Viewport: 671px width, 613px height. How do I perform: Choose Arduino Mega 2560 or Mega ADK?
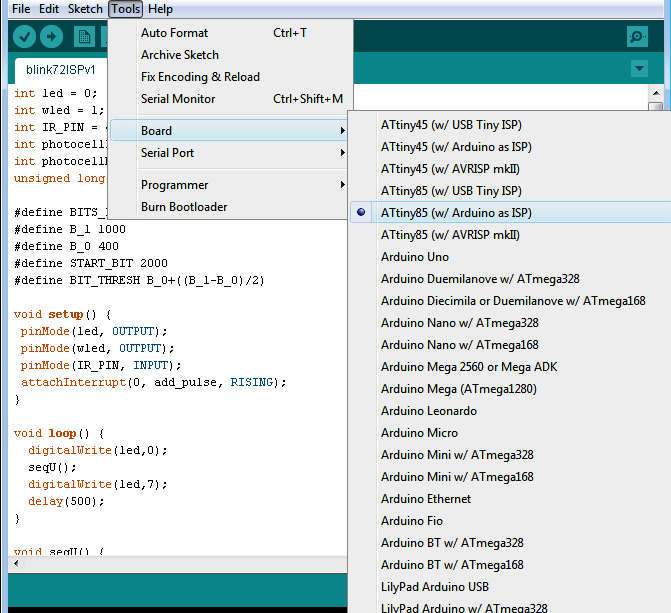coord(511,367)
